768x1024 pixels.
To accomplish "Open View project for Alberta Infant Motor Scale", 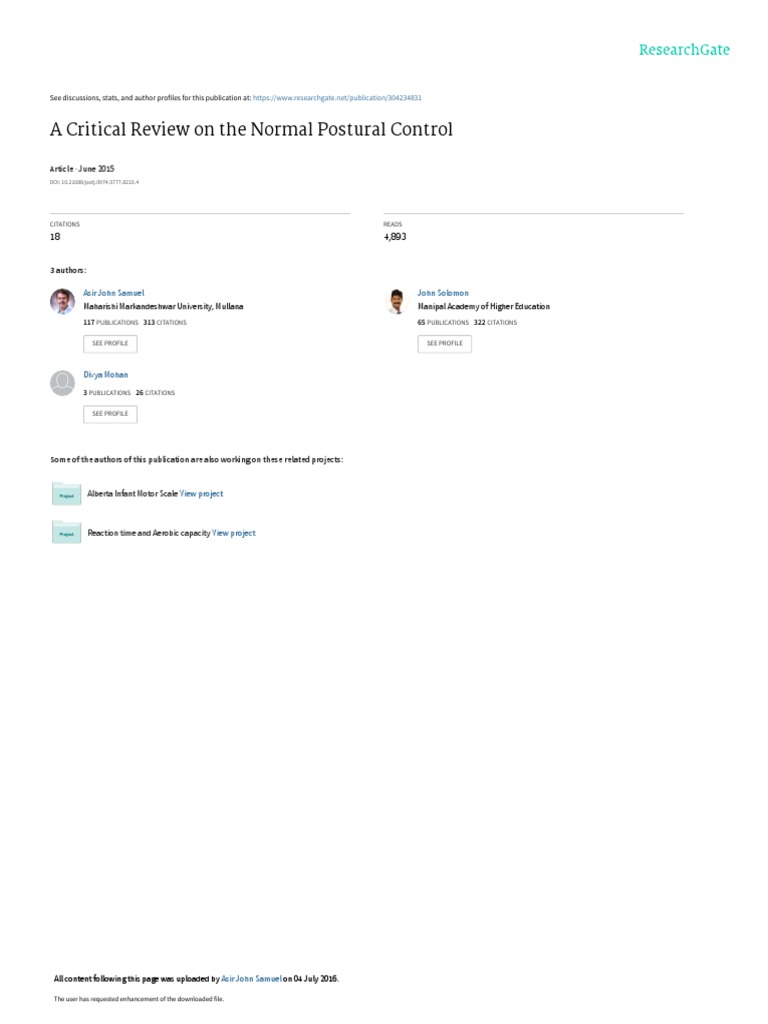I will (x=201, y=494).
